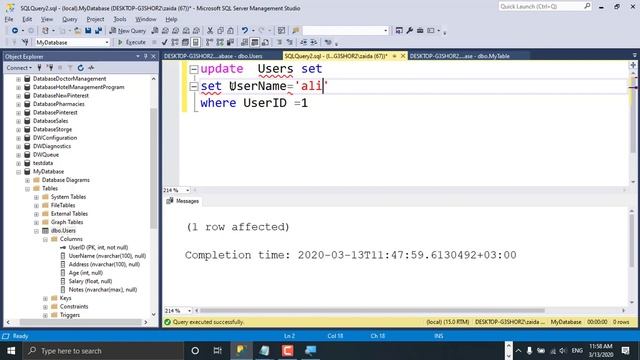Expand the Keys folder

45,298
